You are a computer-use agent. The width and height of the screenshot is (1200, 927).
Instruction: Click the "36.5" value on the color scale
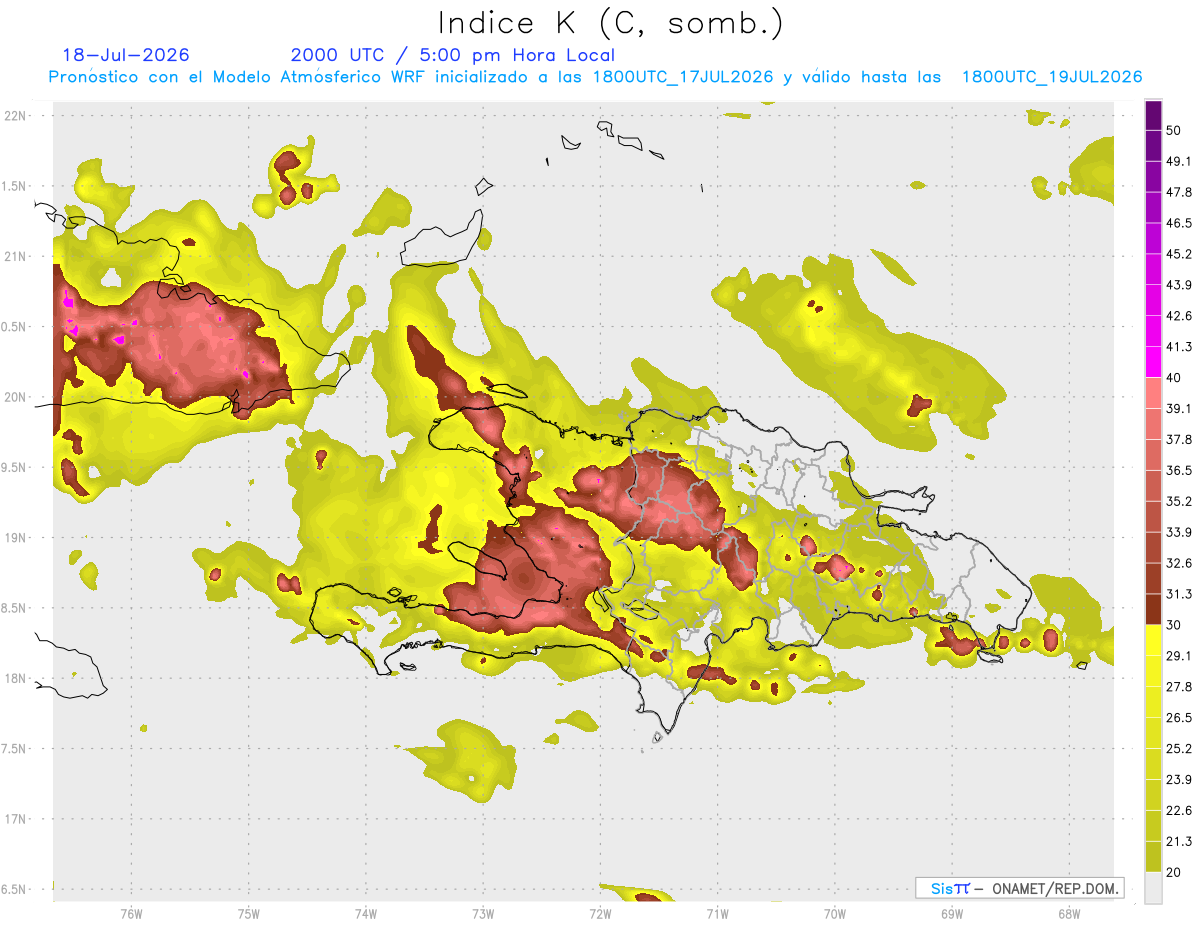point(1180,470)
